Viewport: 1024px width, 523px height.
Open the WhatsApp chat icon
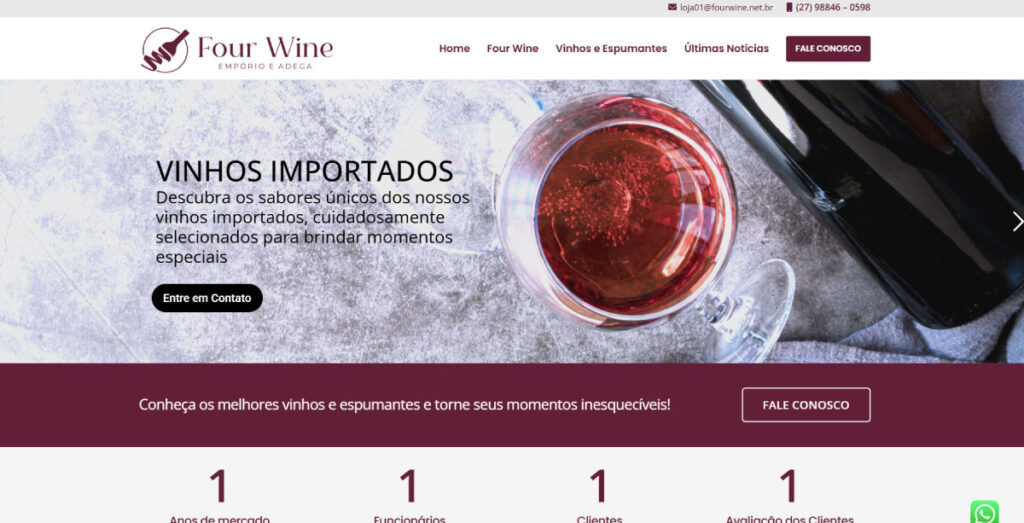pyautogui.click(x=984, y=513)
